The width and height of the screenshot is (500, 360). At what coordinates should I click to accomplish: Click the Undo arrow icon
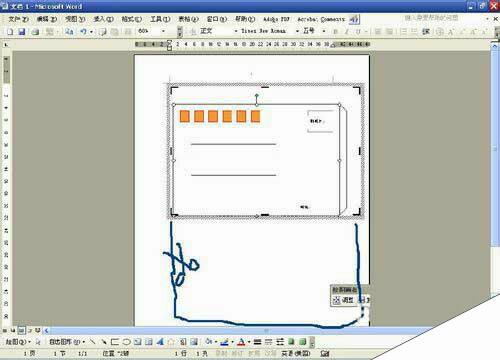click(x=83, y=32)
